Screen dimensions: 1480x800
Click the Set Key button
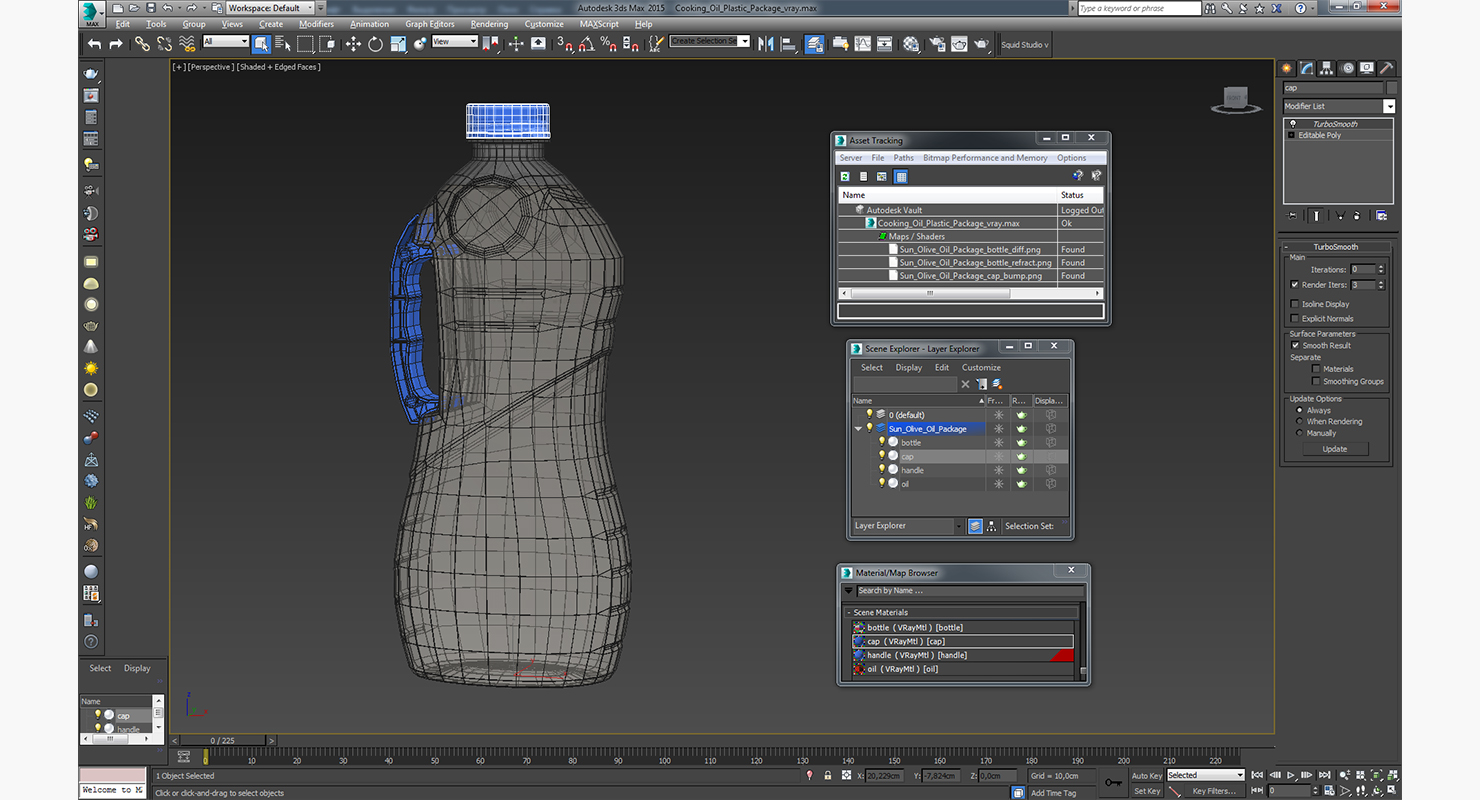1146,791
